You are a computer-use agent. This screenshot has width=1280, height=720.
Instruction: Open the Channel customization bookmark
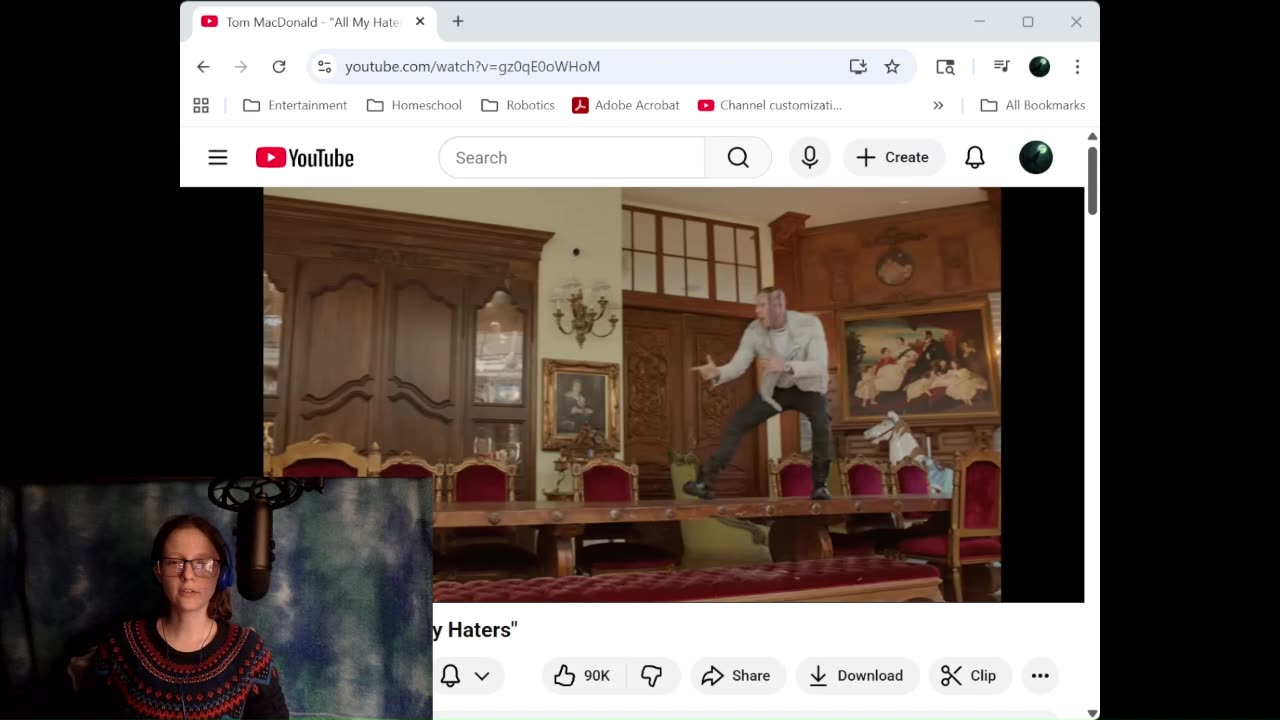[x=770, y=105]
